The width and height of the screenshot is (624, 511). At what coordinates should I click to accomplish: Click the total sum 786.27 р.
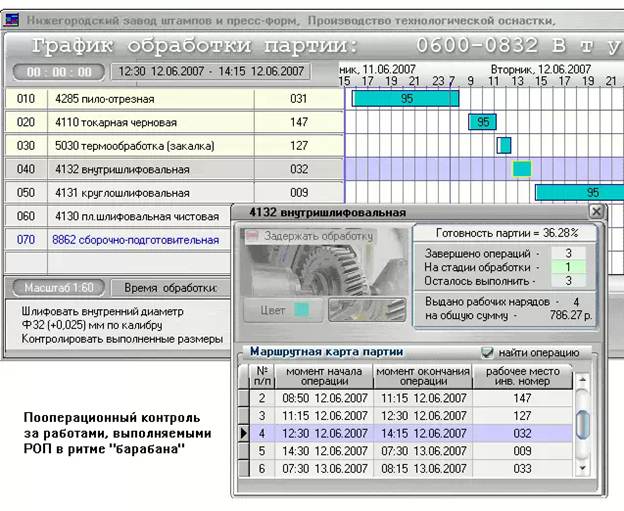pyautogui.click(x=571, y=315)
